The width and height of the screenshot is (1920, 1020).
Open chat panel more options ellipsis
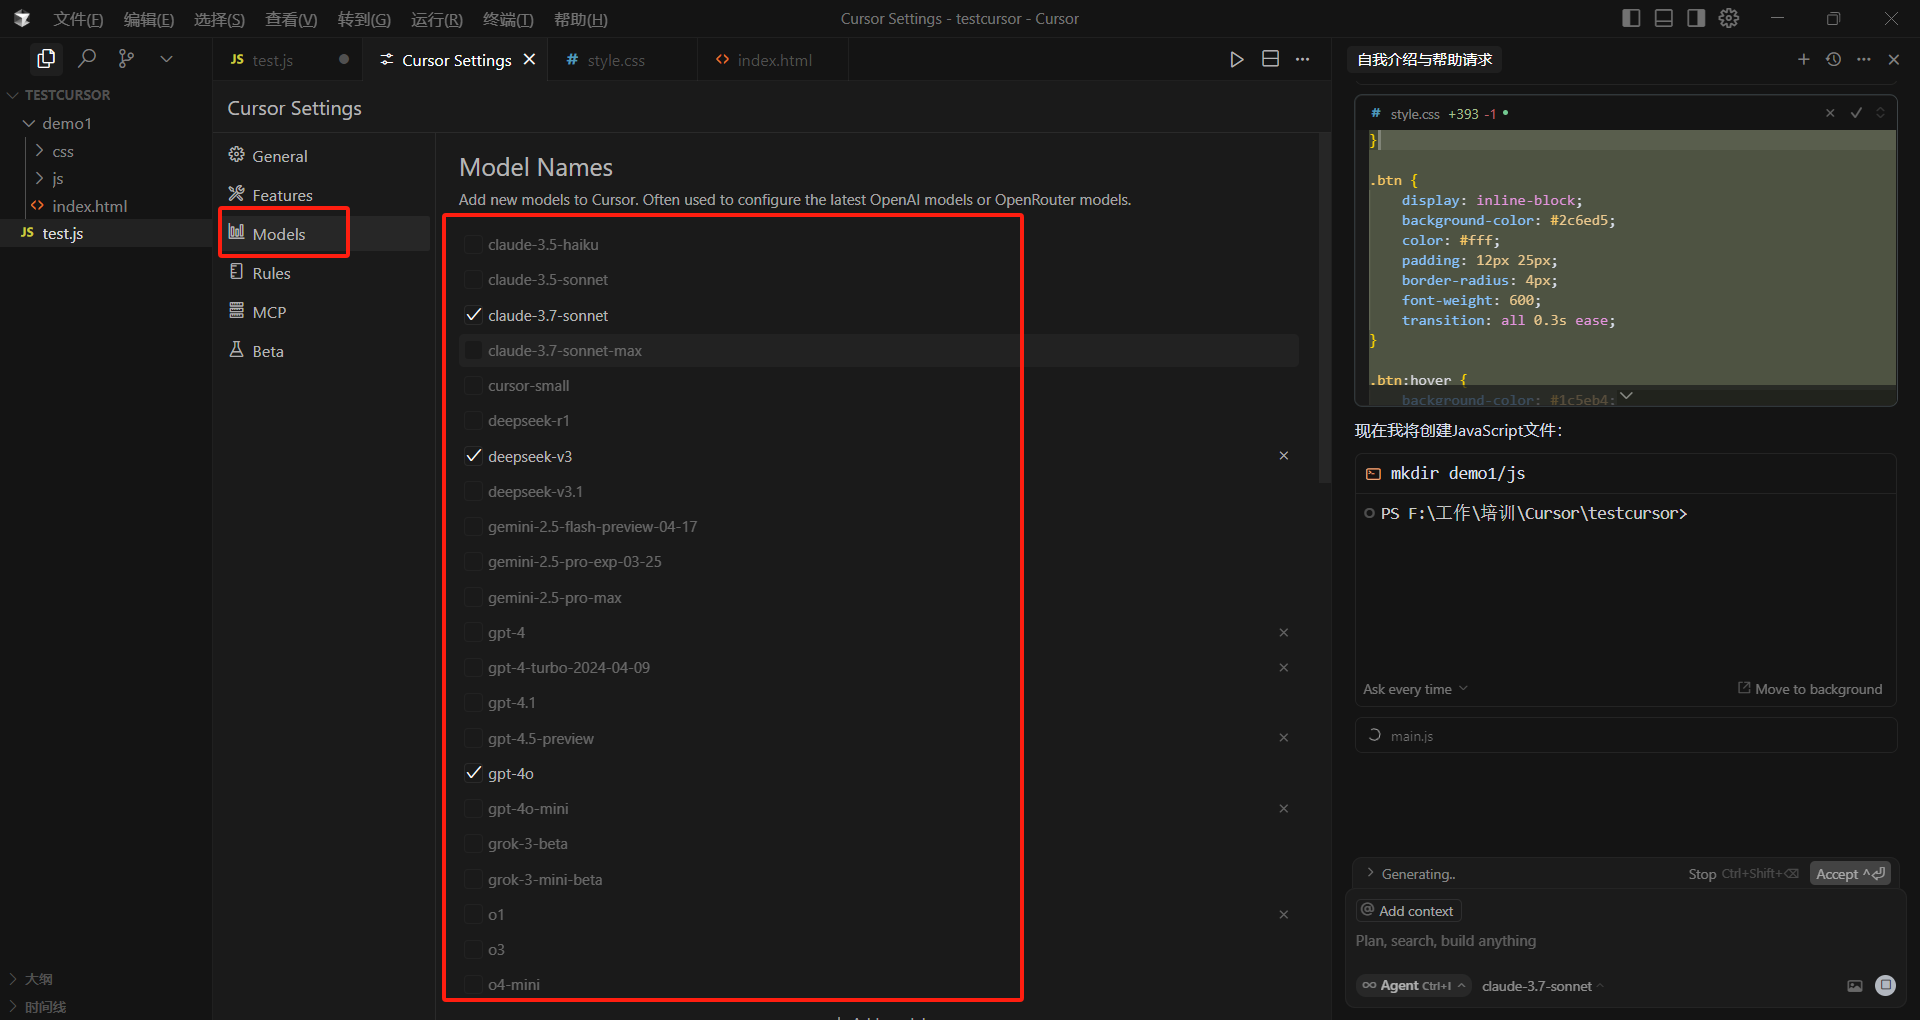[x=1863, y=60]
